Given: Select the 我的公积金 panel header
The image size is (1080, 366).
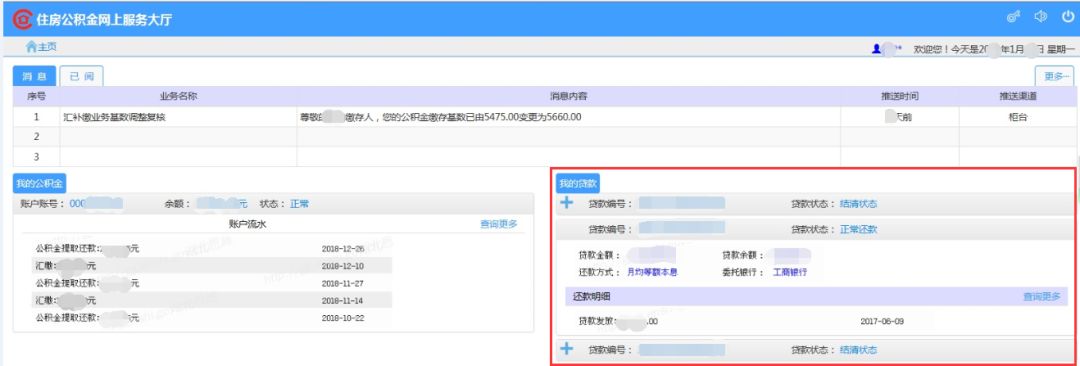Looking at the screenshot, I should coord(39,183).
